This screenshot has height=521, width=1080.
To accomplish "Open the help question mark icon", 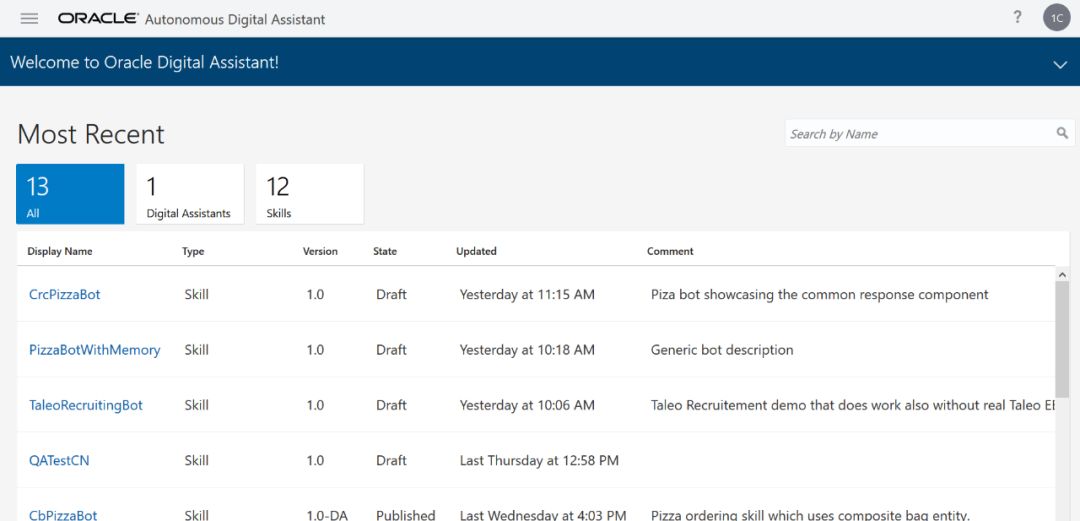I will click(x=1017, y=17).
